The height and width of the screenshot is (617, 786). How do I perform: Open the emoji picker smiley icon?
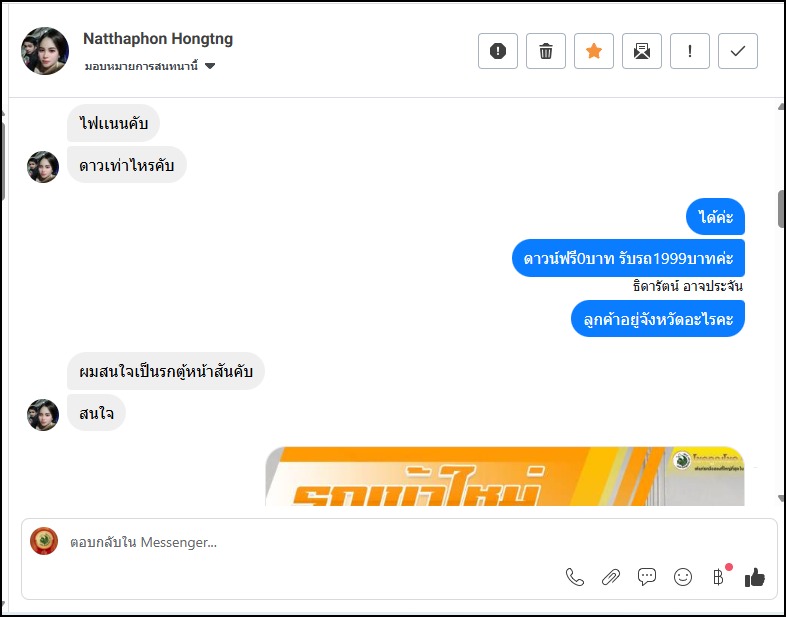pyautogui.click(x=683, y=577)
